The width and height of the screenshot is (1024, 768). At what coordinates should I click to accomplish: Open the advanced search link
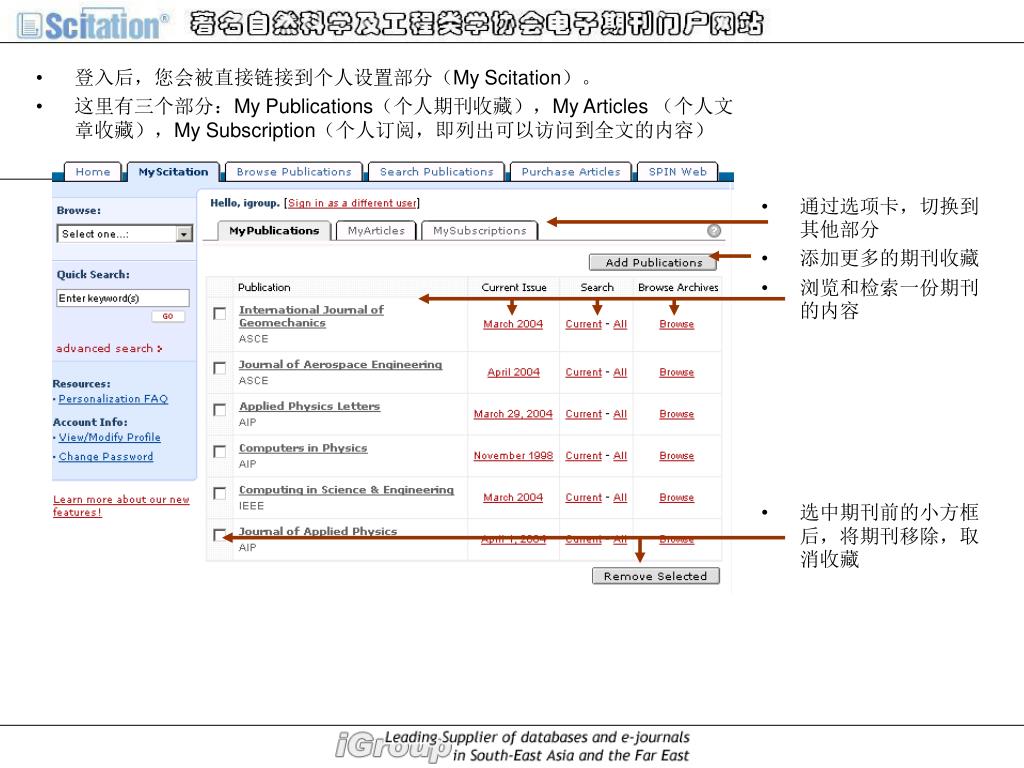tap(109, 348)
